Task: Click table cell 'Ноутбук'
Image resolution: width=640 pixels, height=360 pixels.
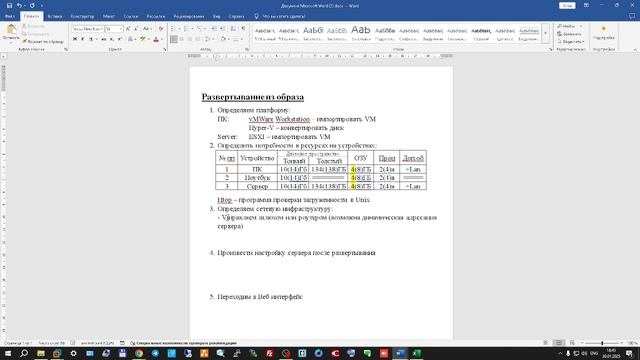Action: (x=257, y=178)
